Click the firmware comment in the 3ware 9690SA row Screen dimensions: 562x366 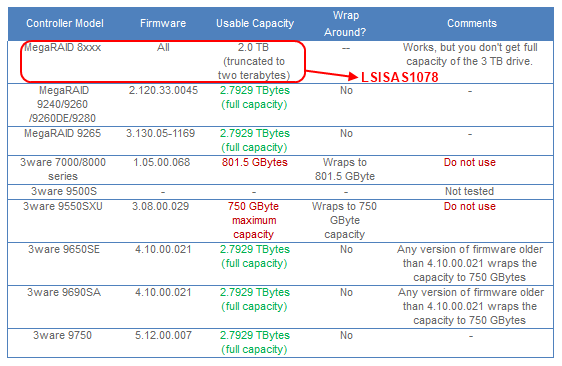coord(471,306)
